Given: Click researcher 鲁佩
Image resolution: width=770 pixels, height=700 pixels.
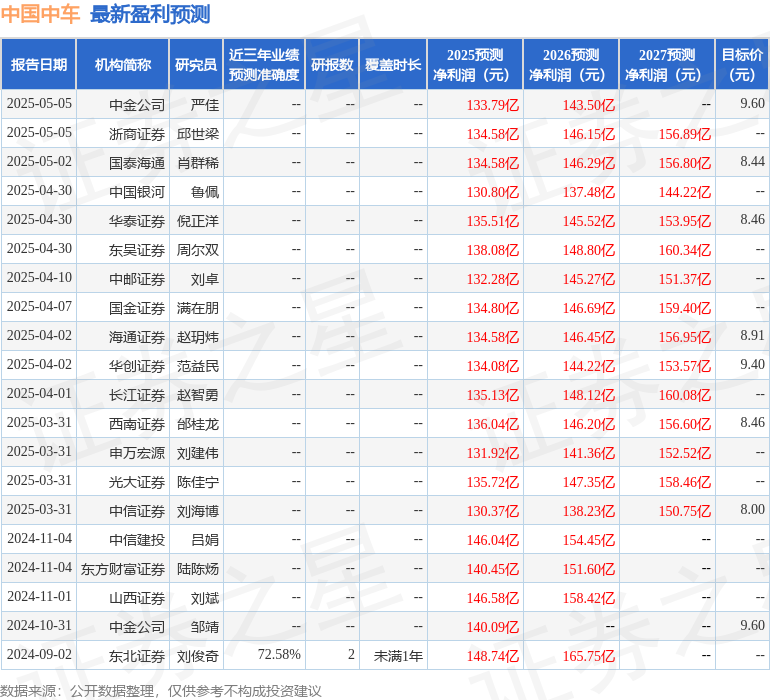Looking at the screenshot, I should coord(205,192).
